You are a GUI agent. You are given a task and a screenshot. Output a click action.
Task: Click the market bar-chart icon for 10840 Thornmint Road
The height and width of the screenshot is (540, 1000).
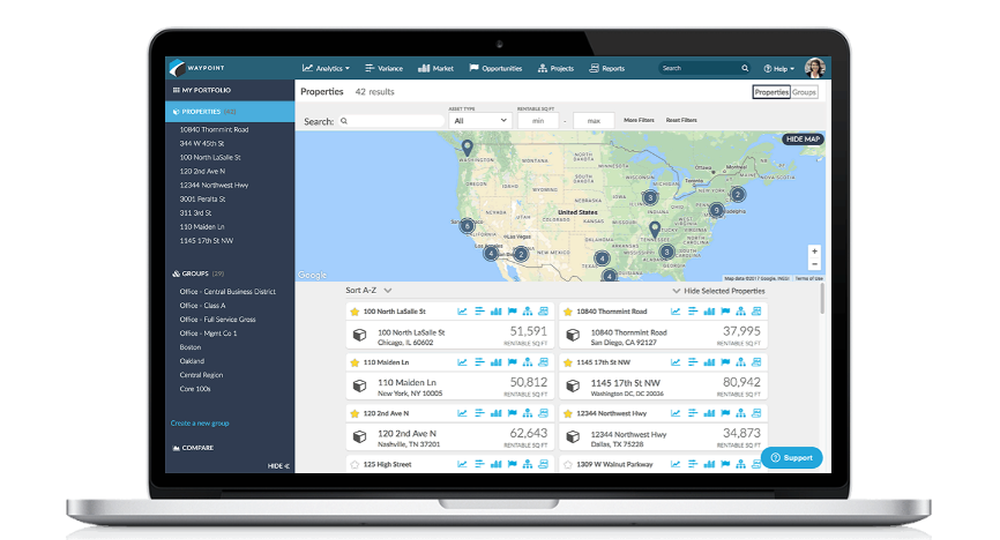[709, 311]
